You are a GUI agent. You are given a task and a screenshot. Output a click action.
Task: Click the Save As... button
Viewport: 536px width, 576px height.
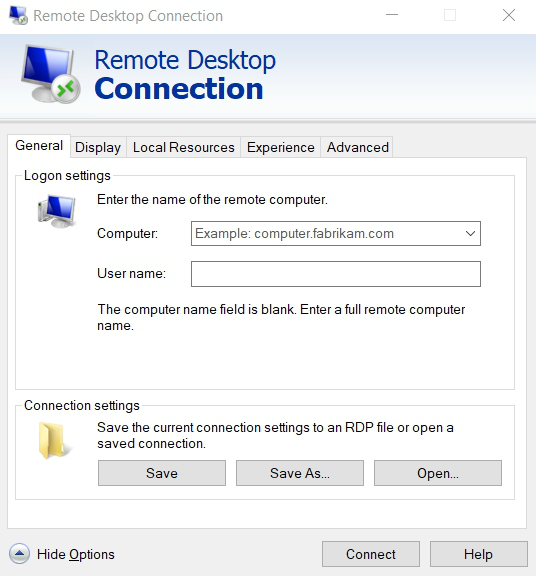pyautogui.click(x=300, y=473)
